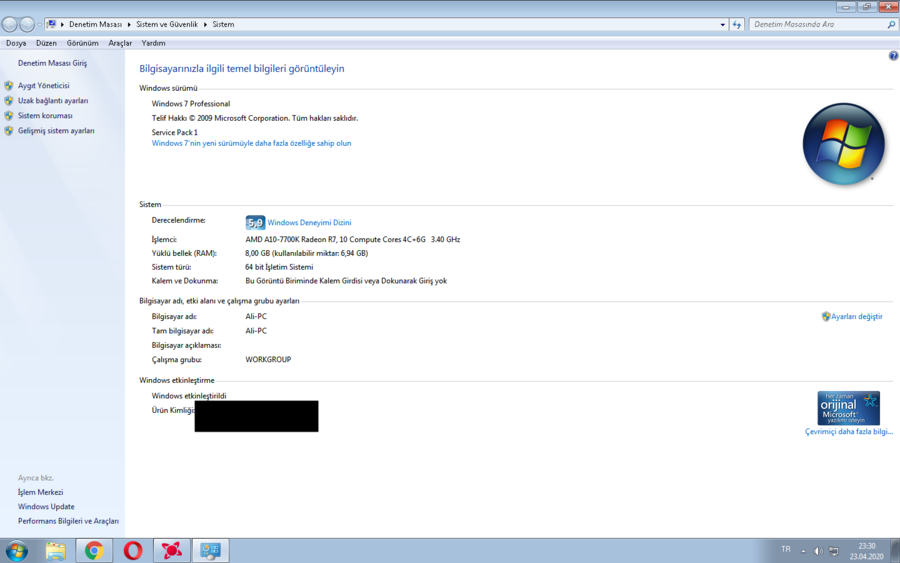Open the recent pages dropdown beside nav arrows
The height and width of the screenshot is (563, 900).
[x=39, y=25]
